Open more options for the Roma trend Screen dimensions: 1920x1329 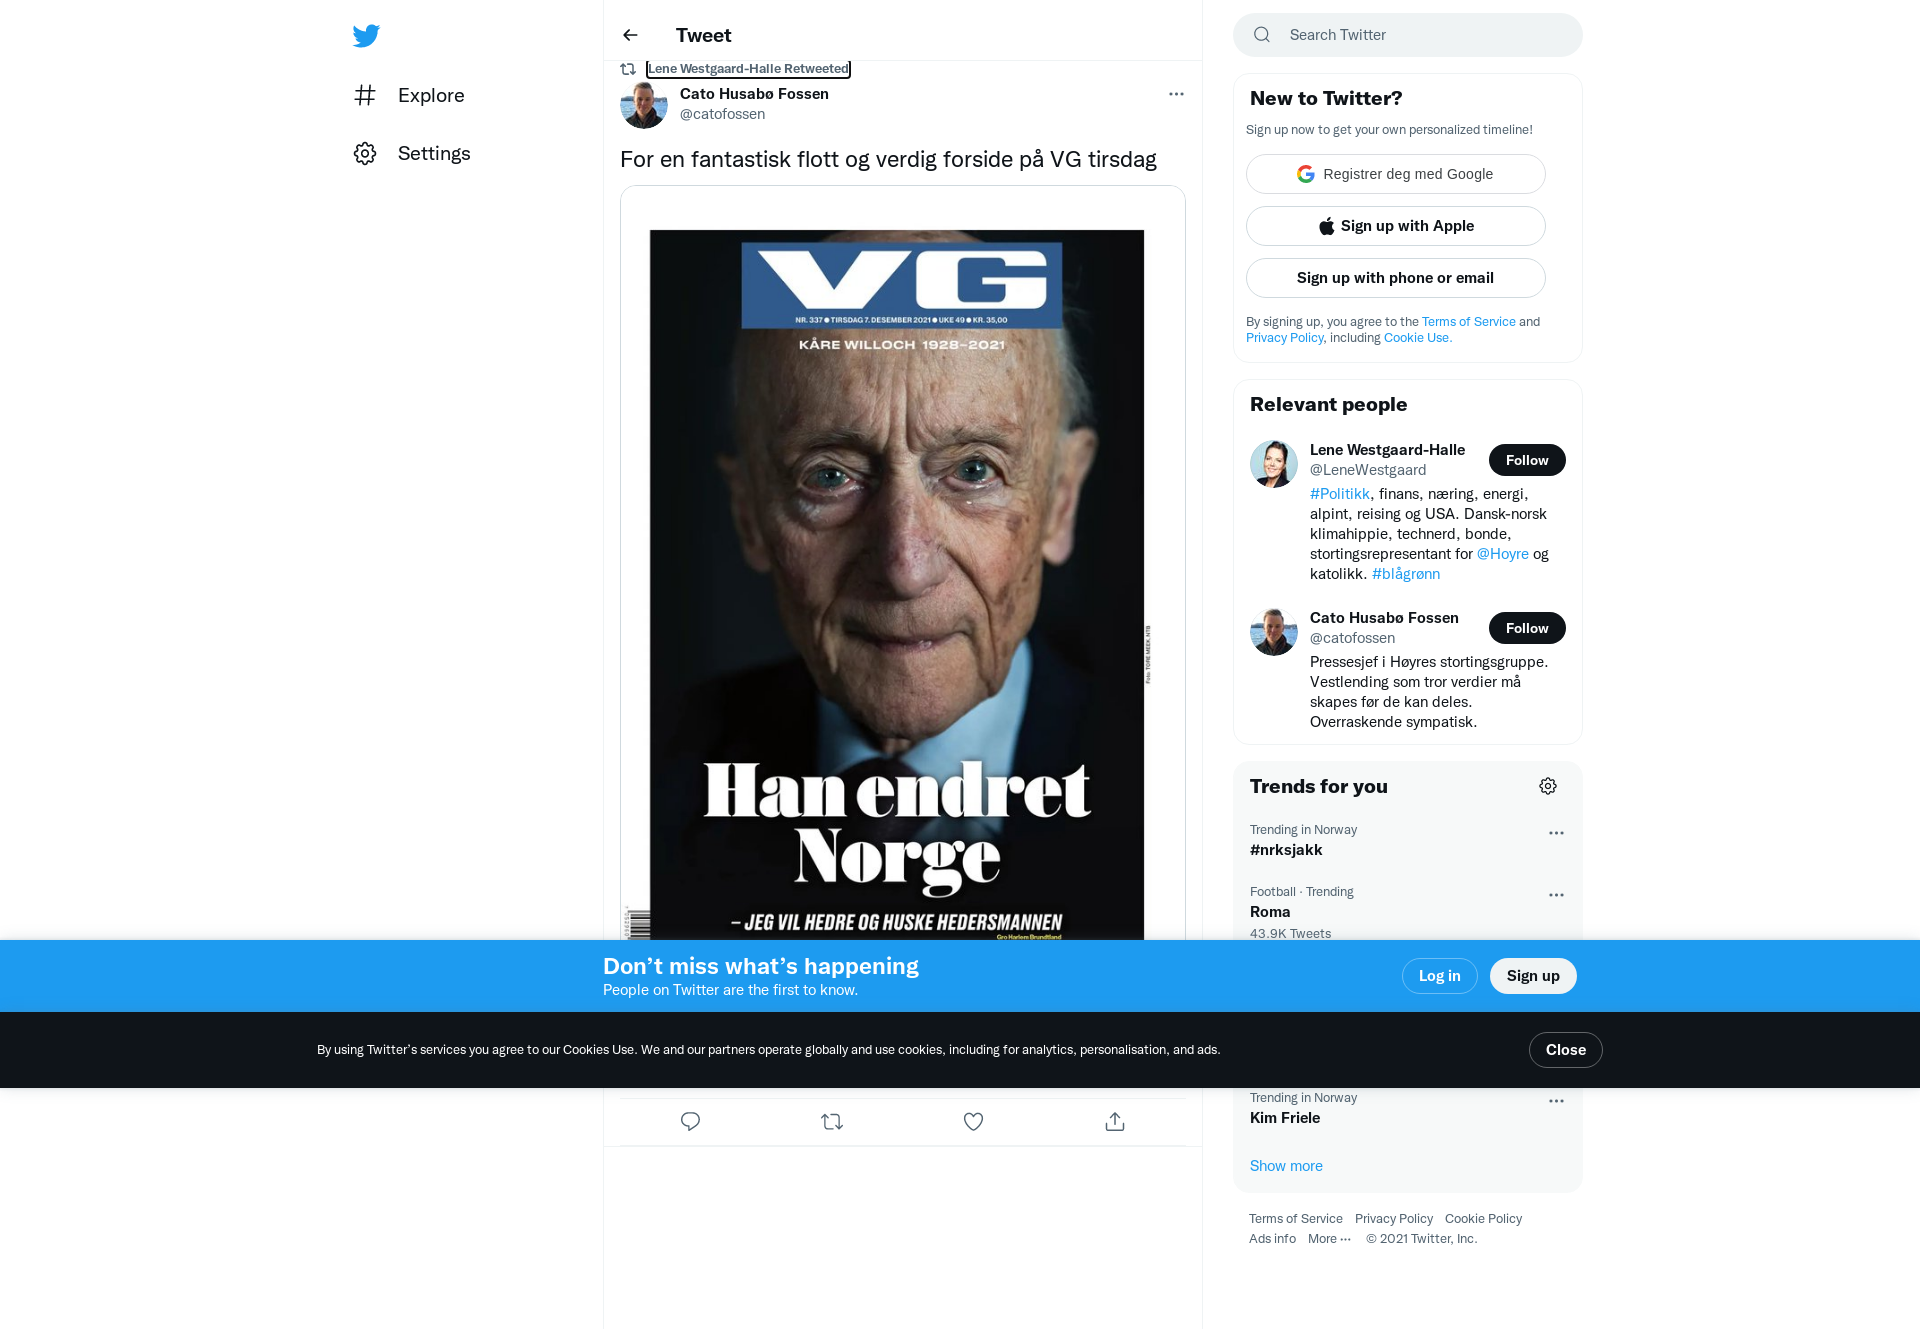click(x=1556, y=895)
